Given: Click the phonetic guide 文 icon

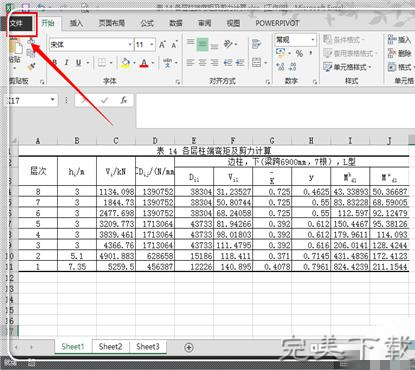Looking at the screenshot, I should [x=167, y=62].
